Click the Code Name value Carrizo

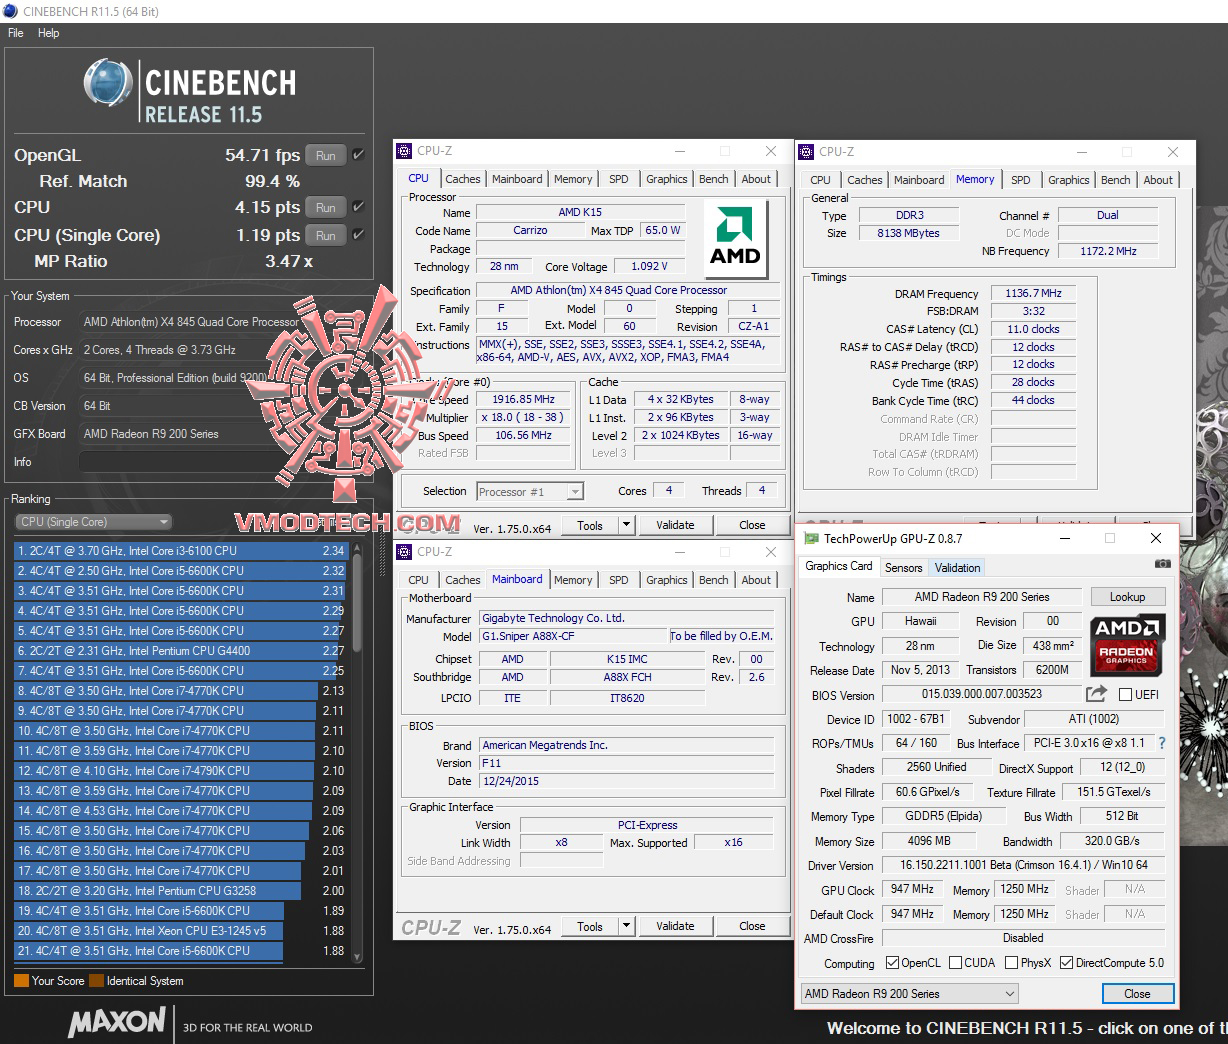pos(530,230)
